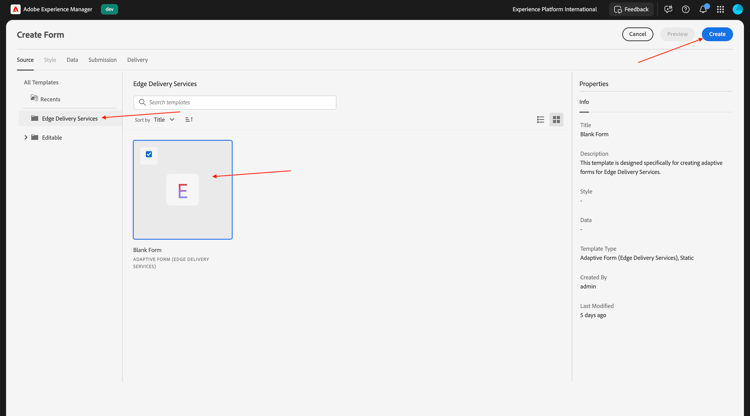This screenshot has height=416, width=750.
Task: Open the app switcher grid icon
Action: point(720,9)
